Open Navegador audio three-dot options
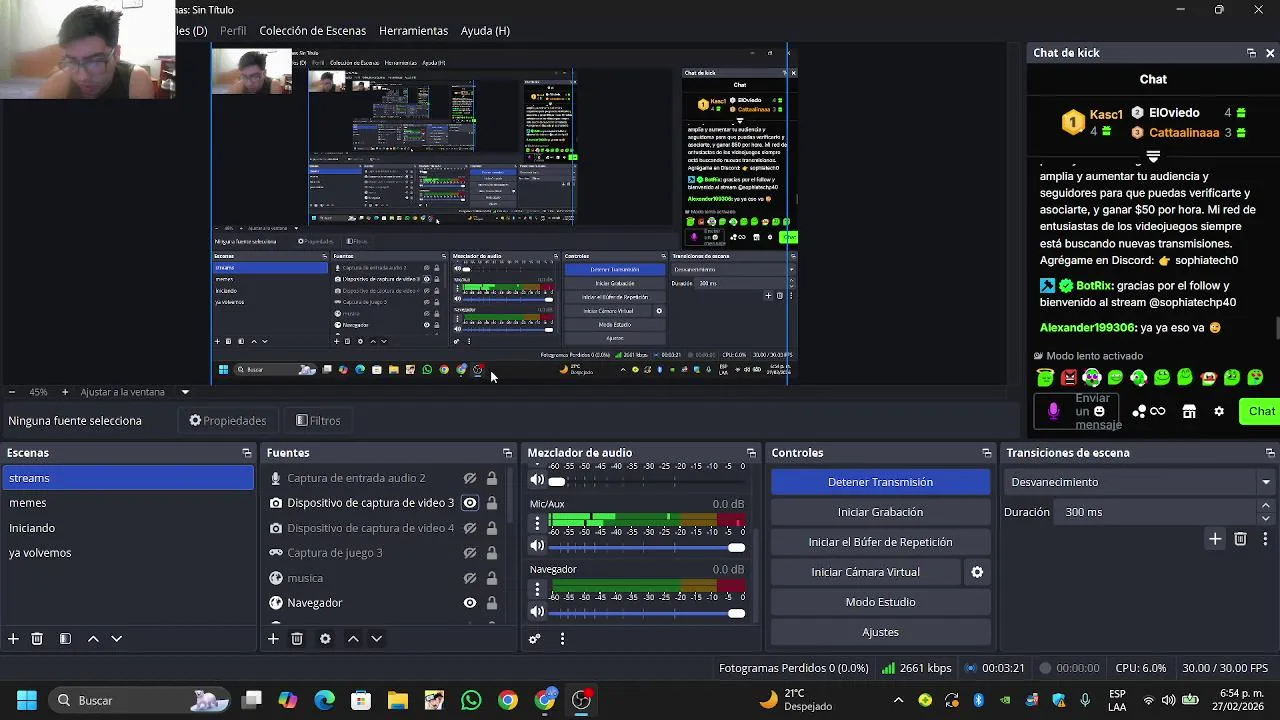 coord(537,588)
